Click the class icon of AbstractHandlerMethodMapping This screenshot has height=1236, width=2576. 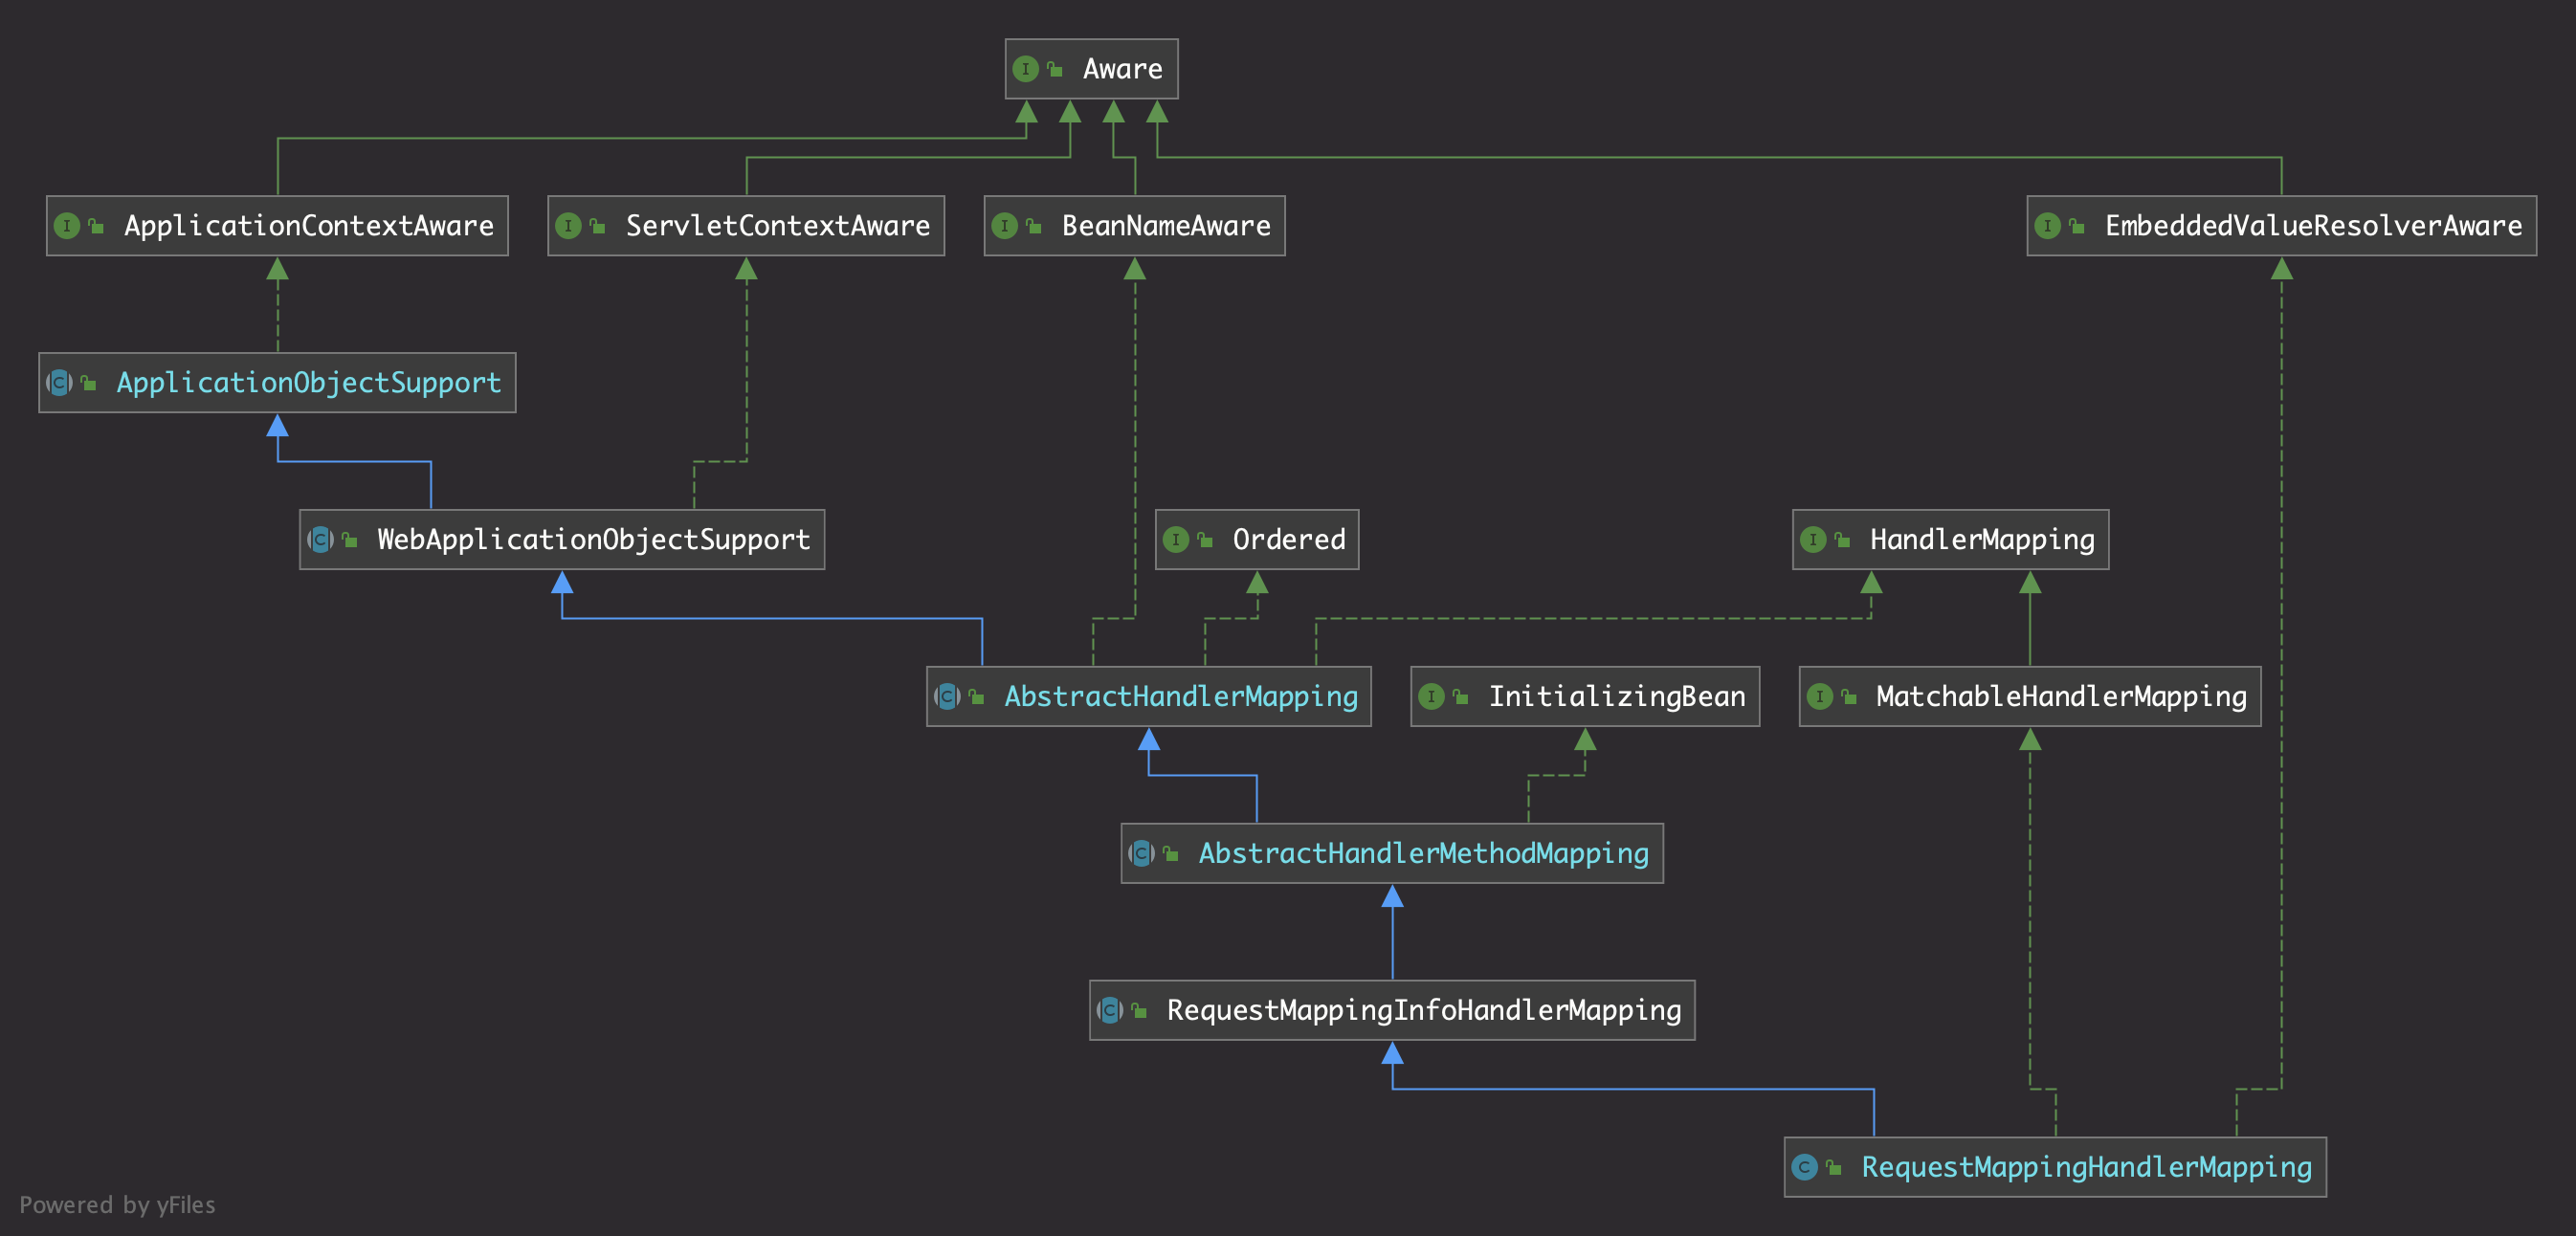[1141, 853]
